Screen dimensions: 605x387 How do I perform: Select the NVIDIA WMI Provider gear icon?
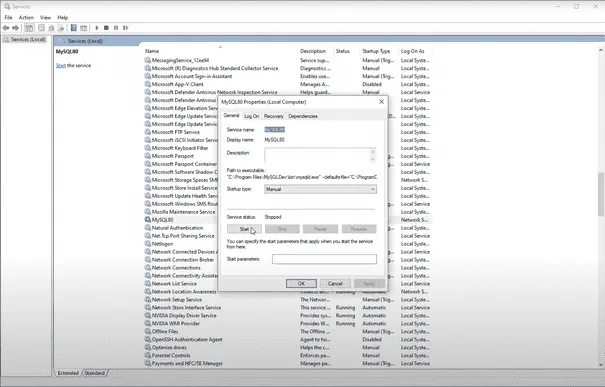[x=147, y=323]
